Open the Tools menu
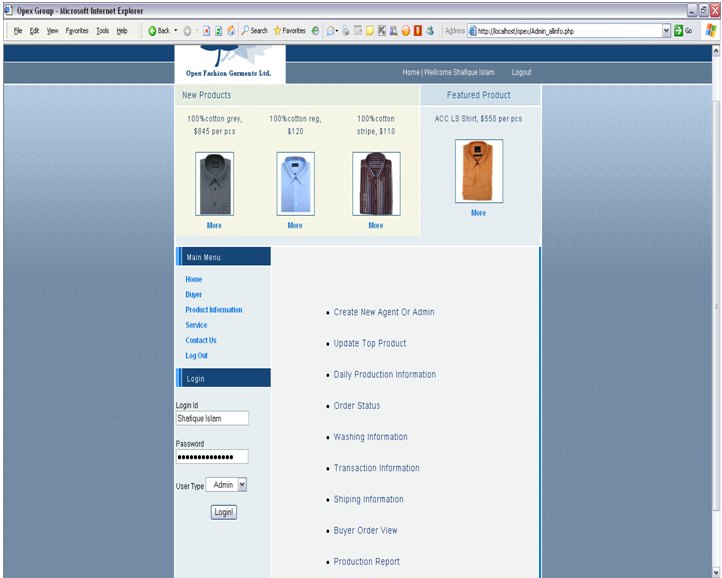The height and width of the screenshot is (578, 722). pos(102,31)
